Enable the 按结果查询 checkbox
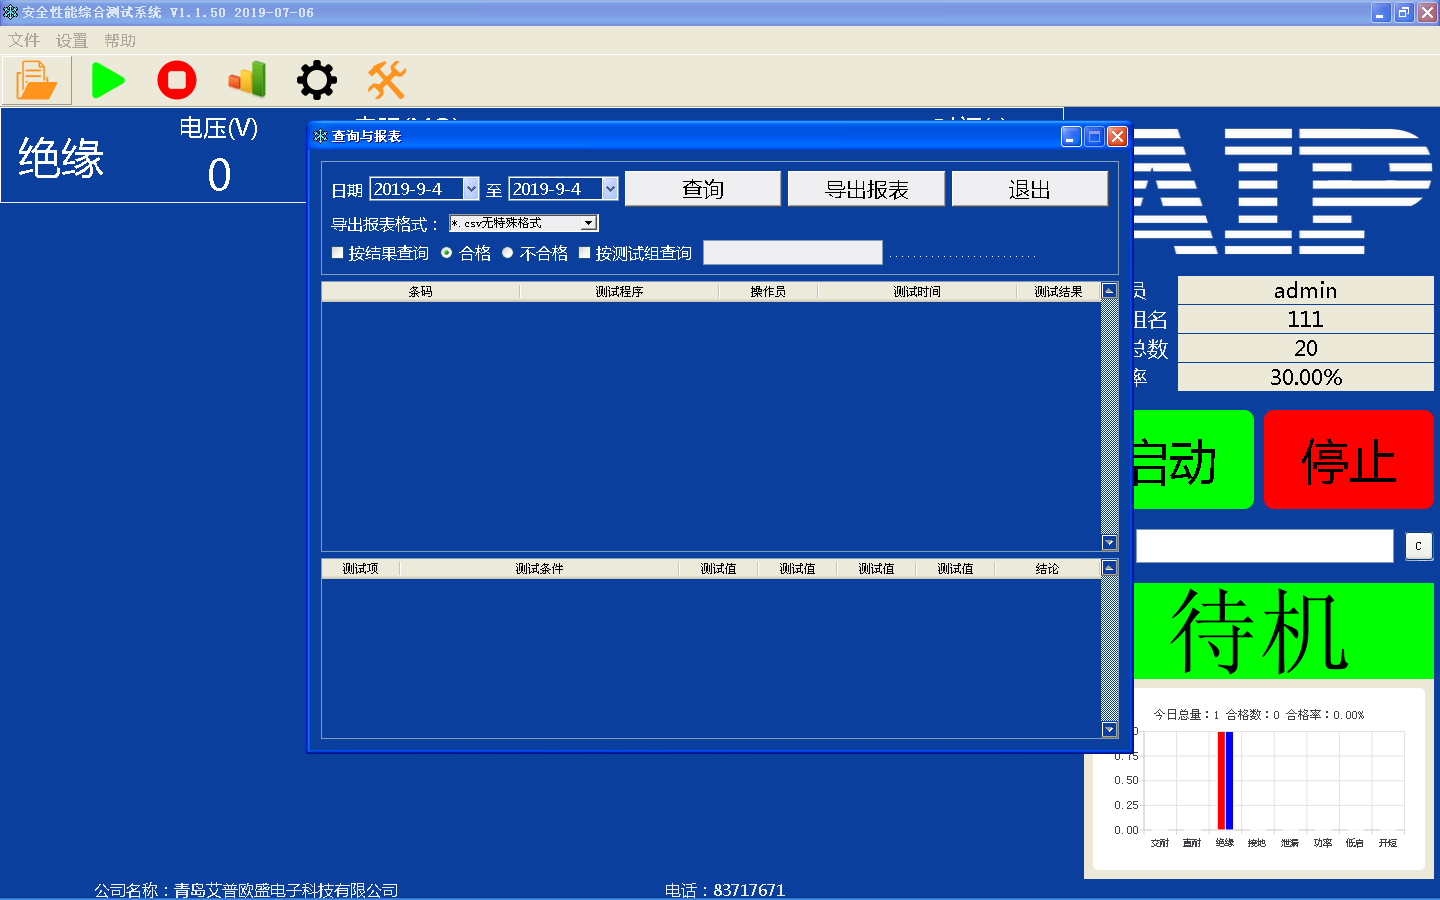Image resolution: width=1440 pixels, height=900 pixels. pyautogui.click(x=338, y=253)
